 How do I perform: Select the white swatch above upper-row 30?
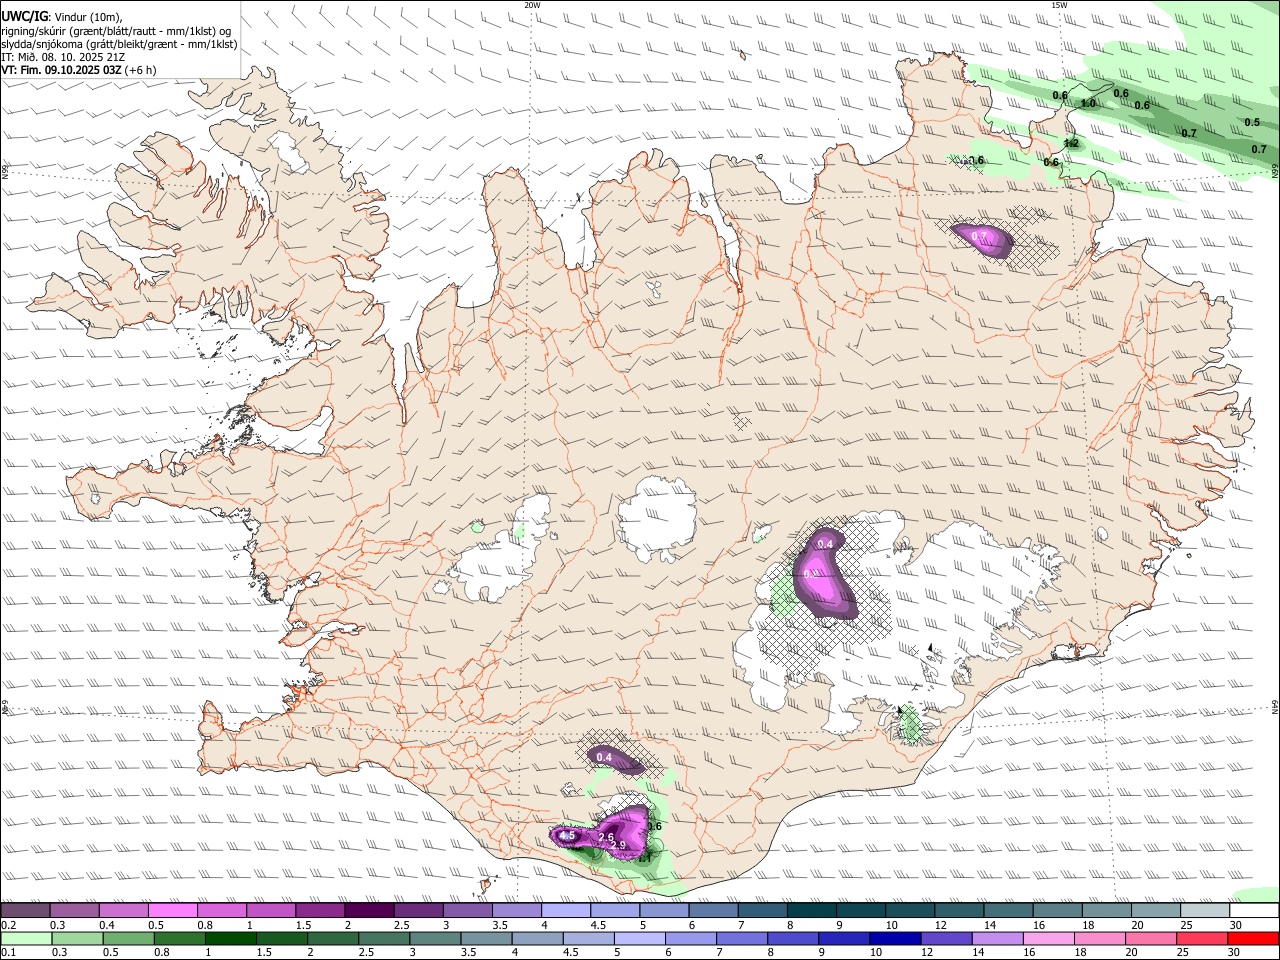[x=1255, y=911]
